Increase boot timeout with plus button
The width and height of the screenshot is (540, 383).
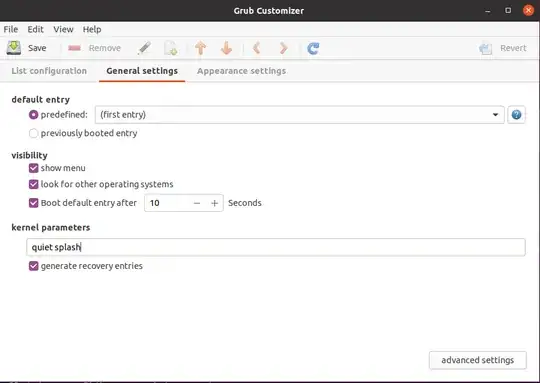point(214,203)
